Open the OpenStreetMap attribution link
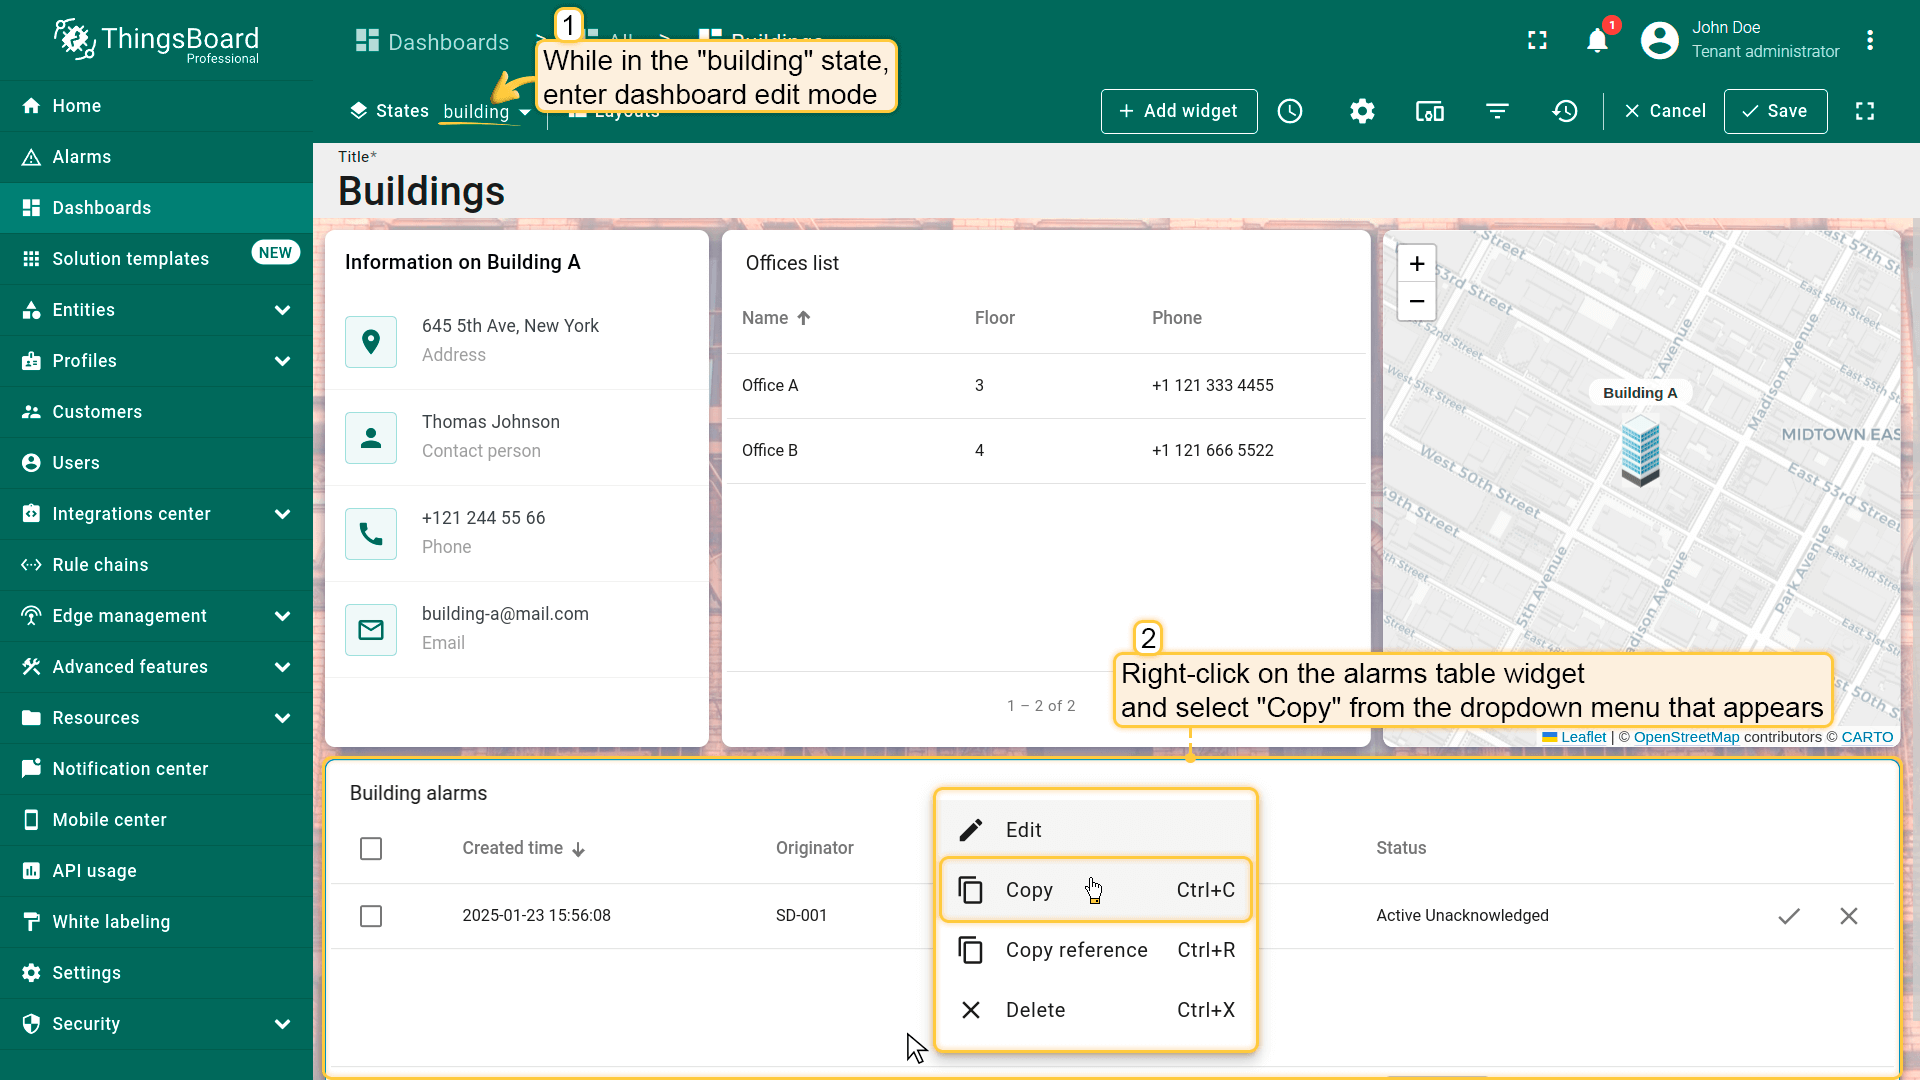1920x1080 pixels. point(1686,737)
